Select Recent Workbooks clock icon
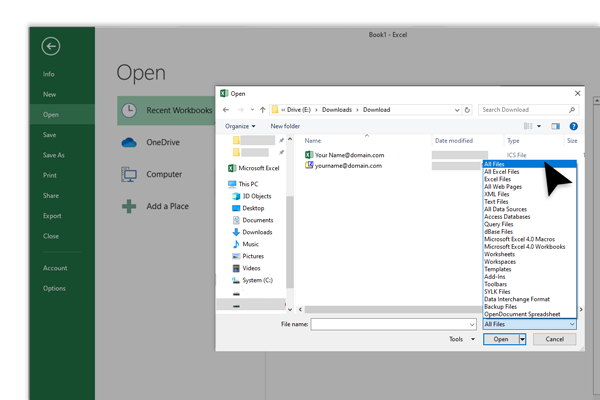Viewport: 600px width, 400px height. coord(129,110)
